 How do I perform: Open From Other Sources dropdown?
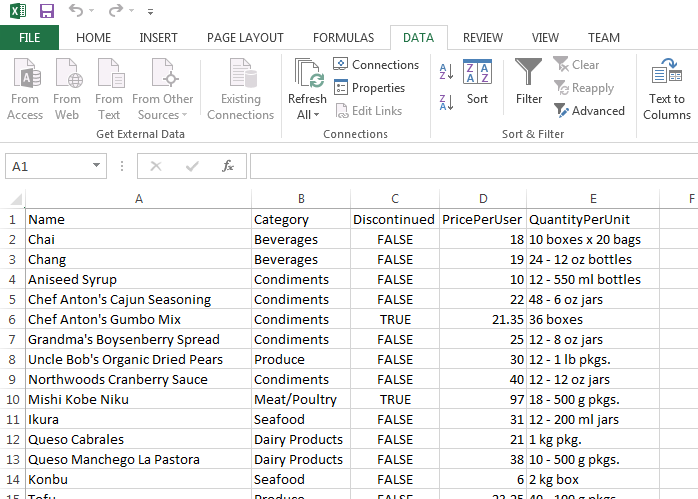point(162,89)
